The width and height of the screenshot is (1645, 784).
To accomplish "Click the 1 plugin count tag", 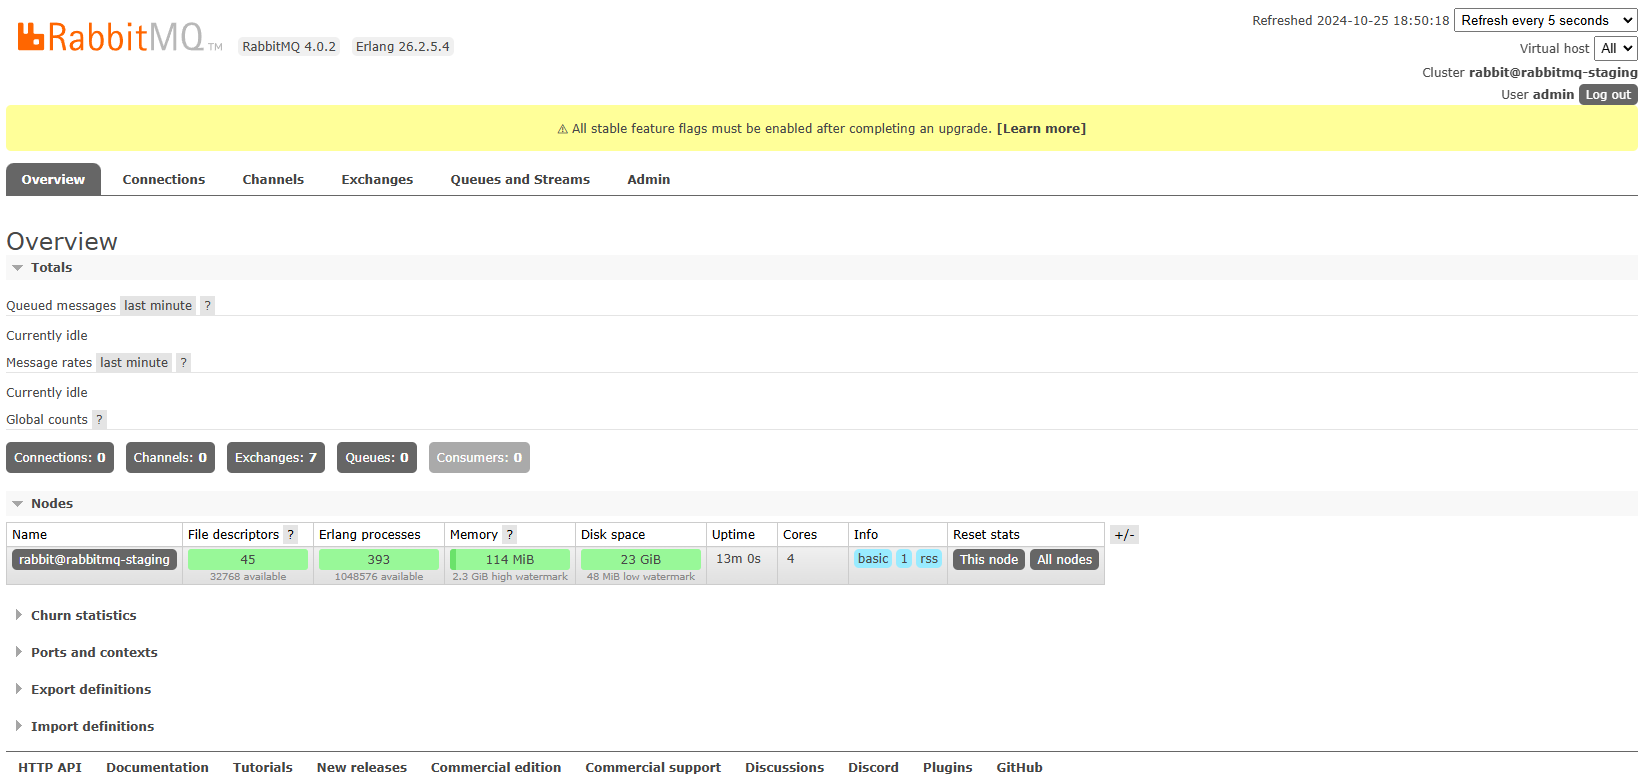I will pos(904,559).
